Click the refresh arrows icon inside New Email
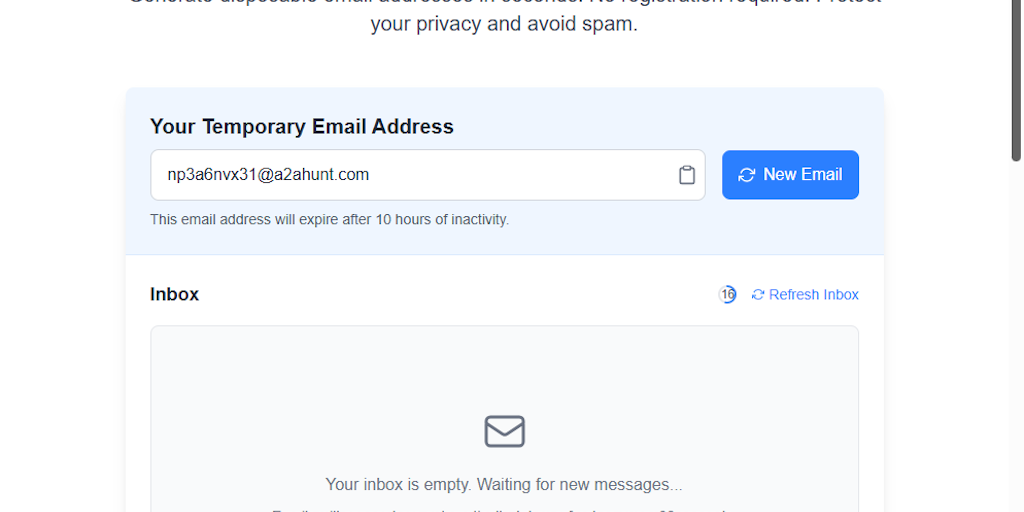1024x512 pixels. [x=746, y=175]
